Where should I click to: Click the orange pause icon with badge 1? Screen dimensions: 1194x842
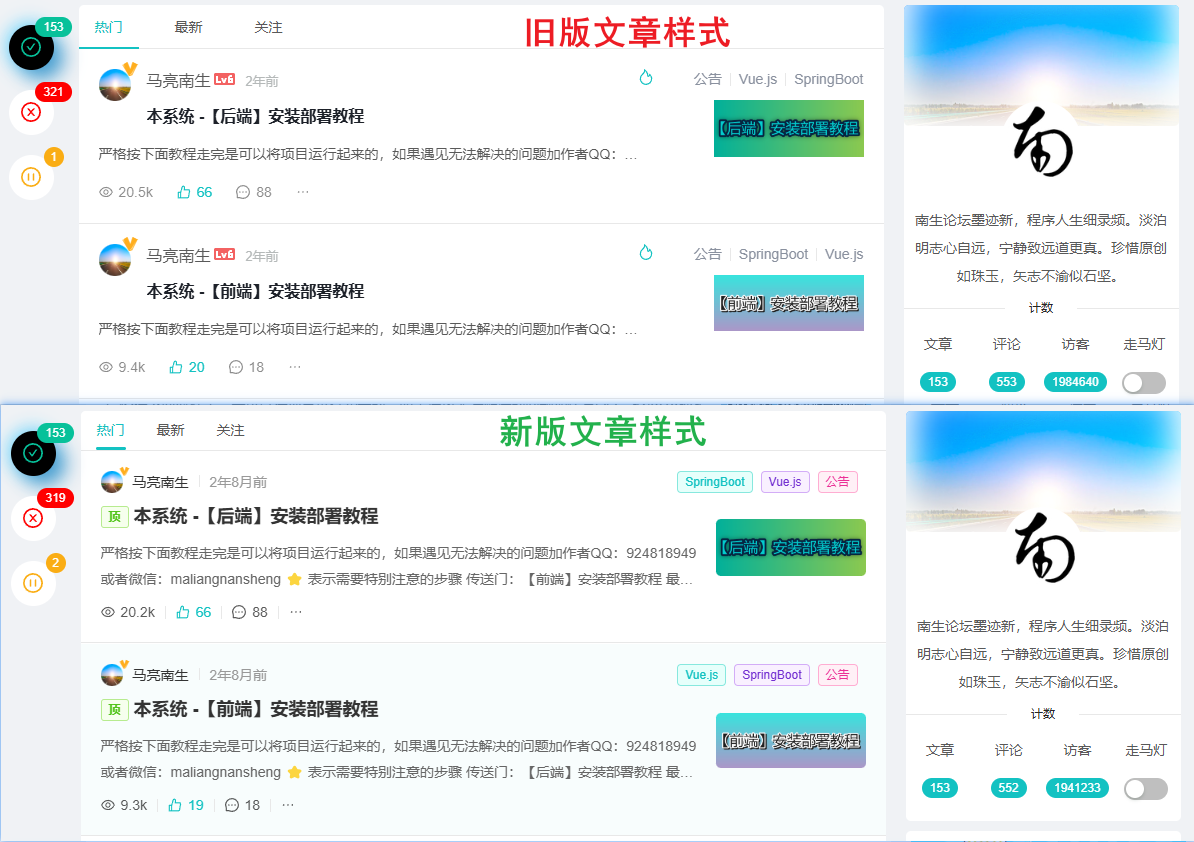click(x=31, y=177)
